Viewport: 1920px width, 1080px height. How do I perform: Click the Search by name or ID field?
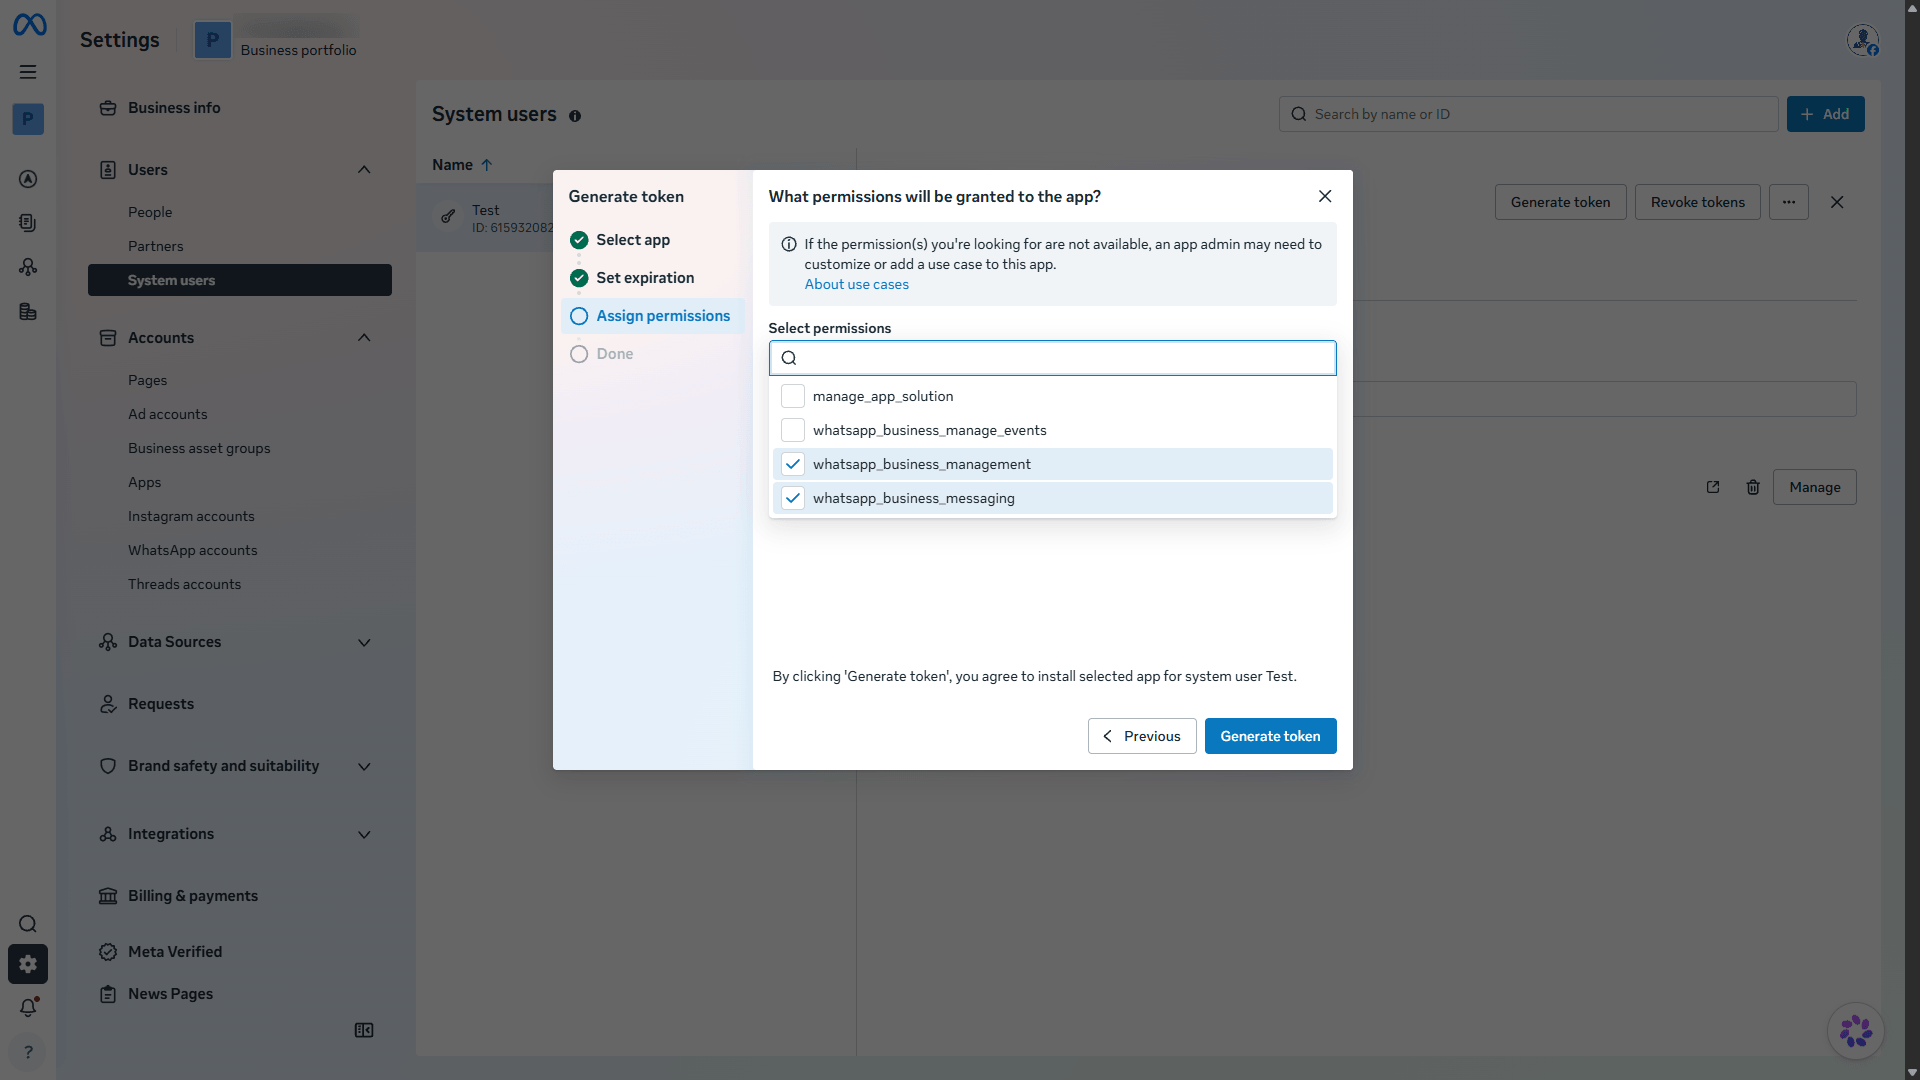click(1528, 114)
